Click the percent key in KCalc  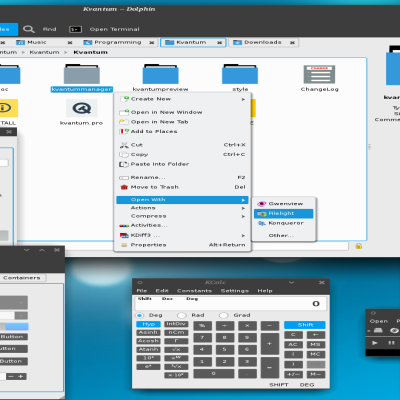tap(202, 326)
